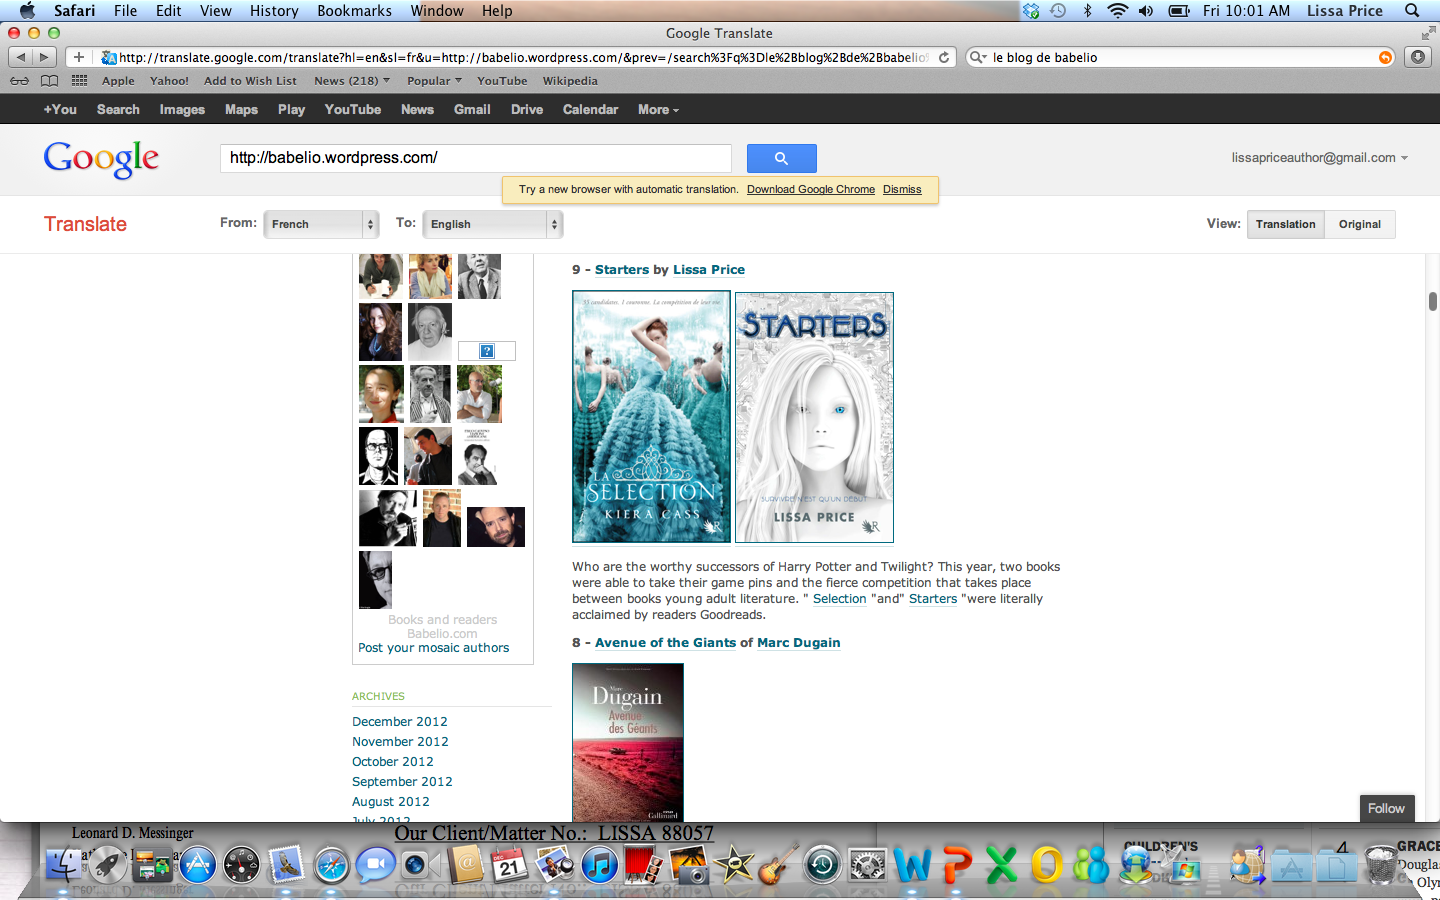Open the View menu
The image size is (1440, 900).
pos(216,11)
